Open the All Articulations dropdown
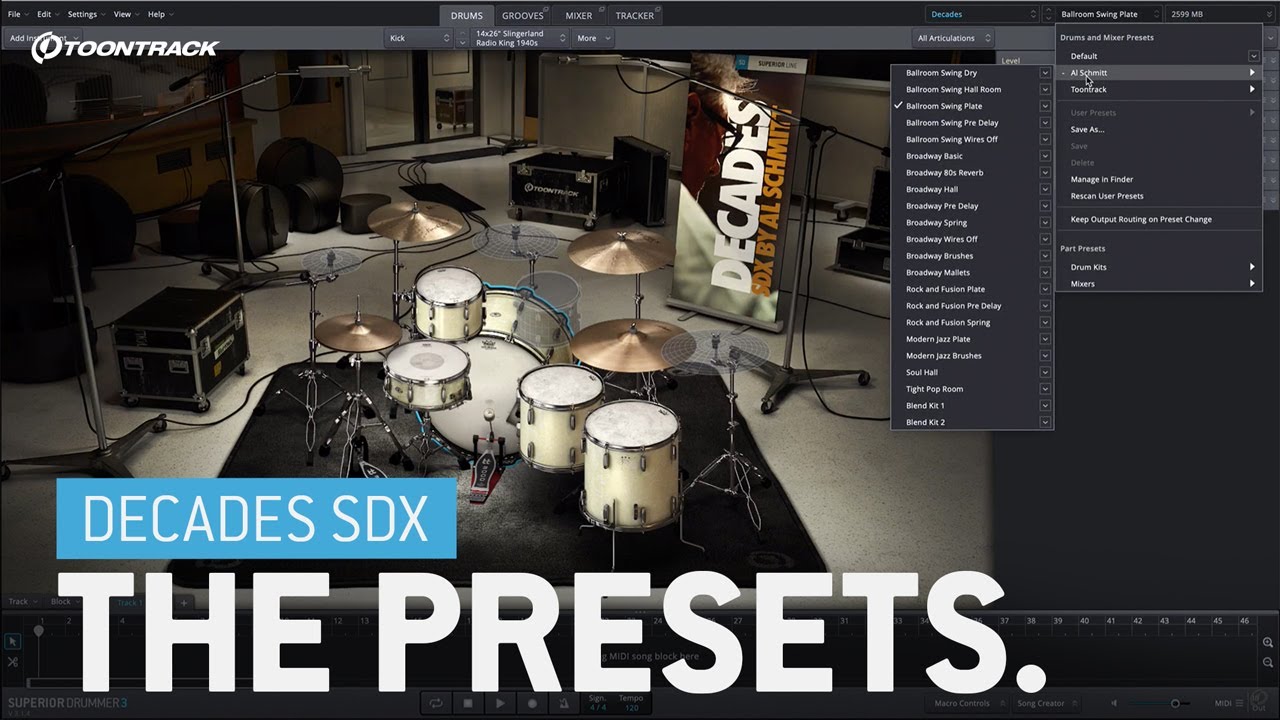 [954, 38]
